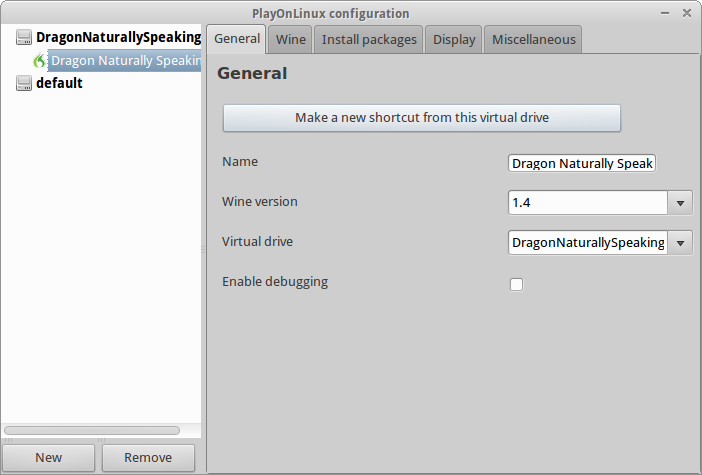Select the default virtual drive

(x=59, y=83)
